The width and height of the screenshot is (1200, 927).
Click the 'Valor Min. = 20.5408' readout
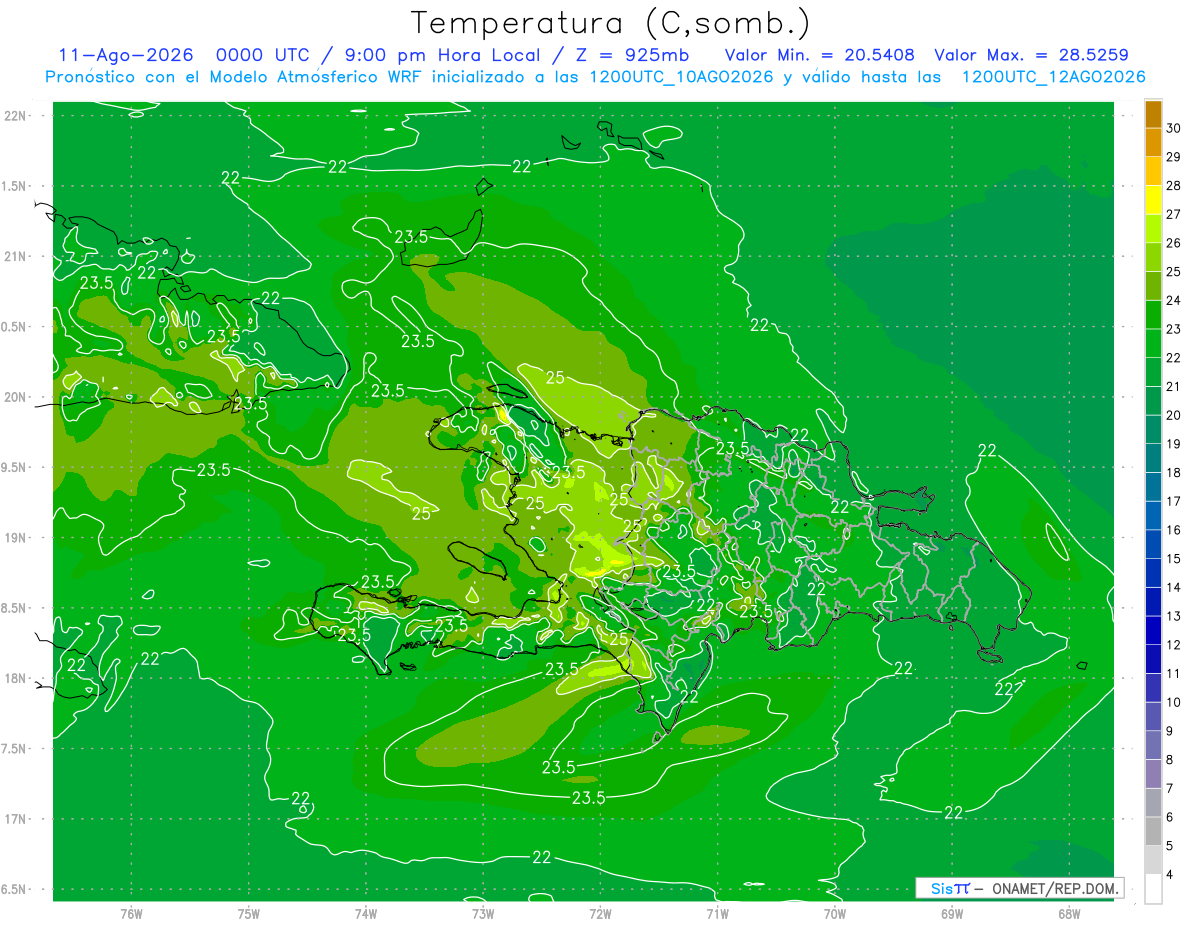820,55
